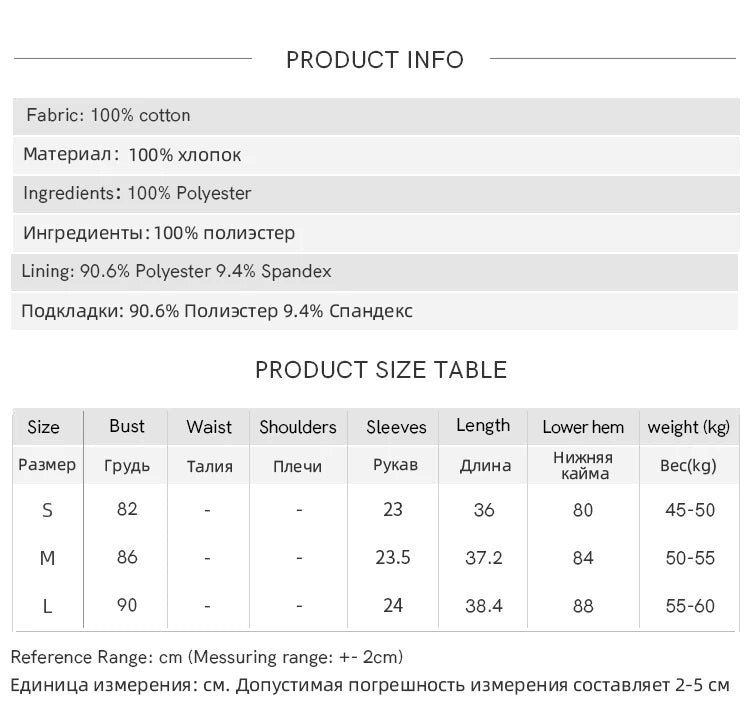Viewport: 750px width, 725px height.
Task: Select the Fabric: 100% cotton row
Action: tap(376, 116)
